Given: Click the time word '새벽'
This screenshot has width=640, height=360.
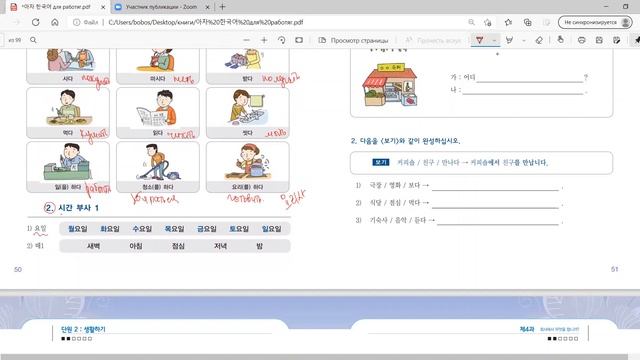Looking at the screenshot, I should click(93, 246).
